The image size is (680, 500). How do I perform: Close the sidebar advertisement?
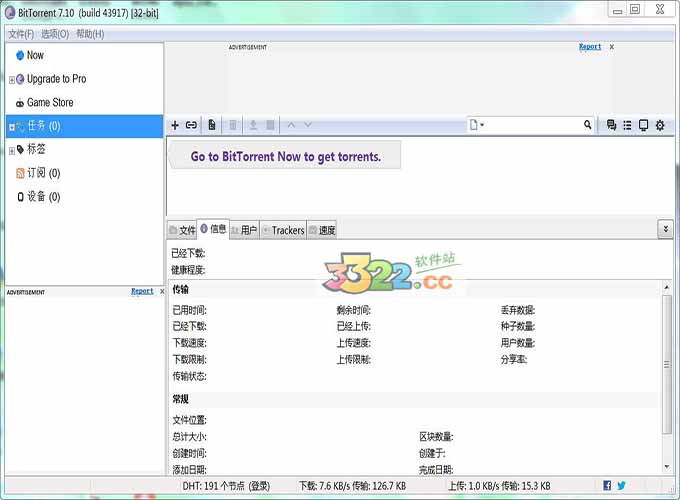point(162,291)
